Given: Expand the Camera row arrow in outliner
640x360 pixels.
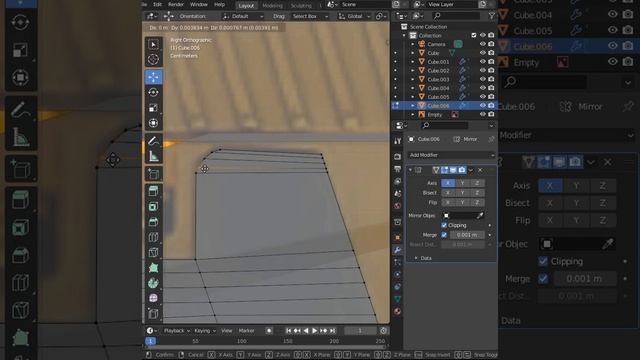Looking at the screenshot, I should (413, 44).
